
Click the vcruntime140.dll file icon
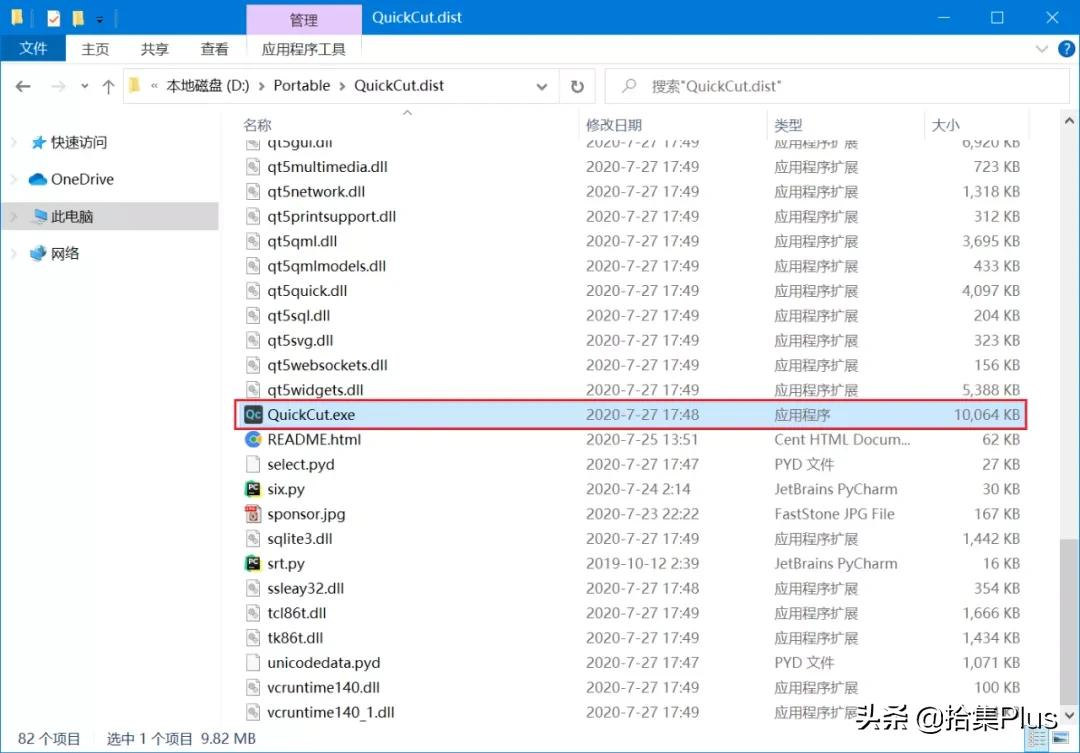[253, 688]
